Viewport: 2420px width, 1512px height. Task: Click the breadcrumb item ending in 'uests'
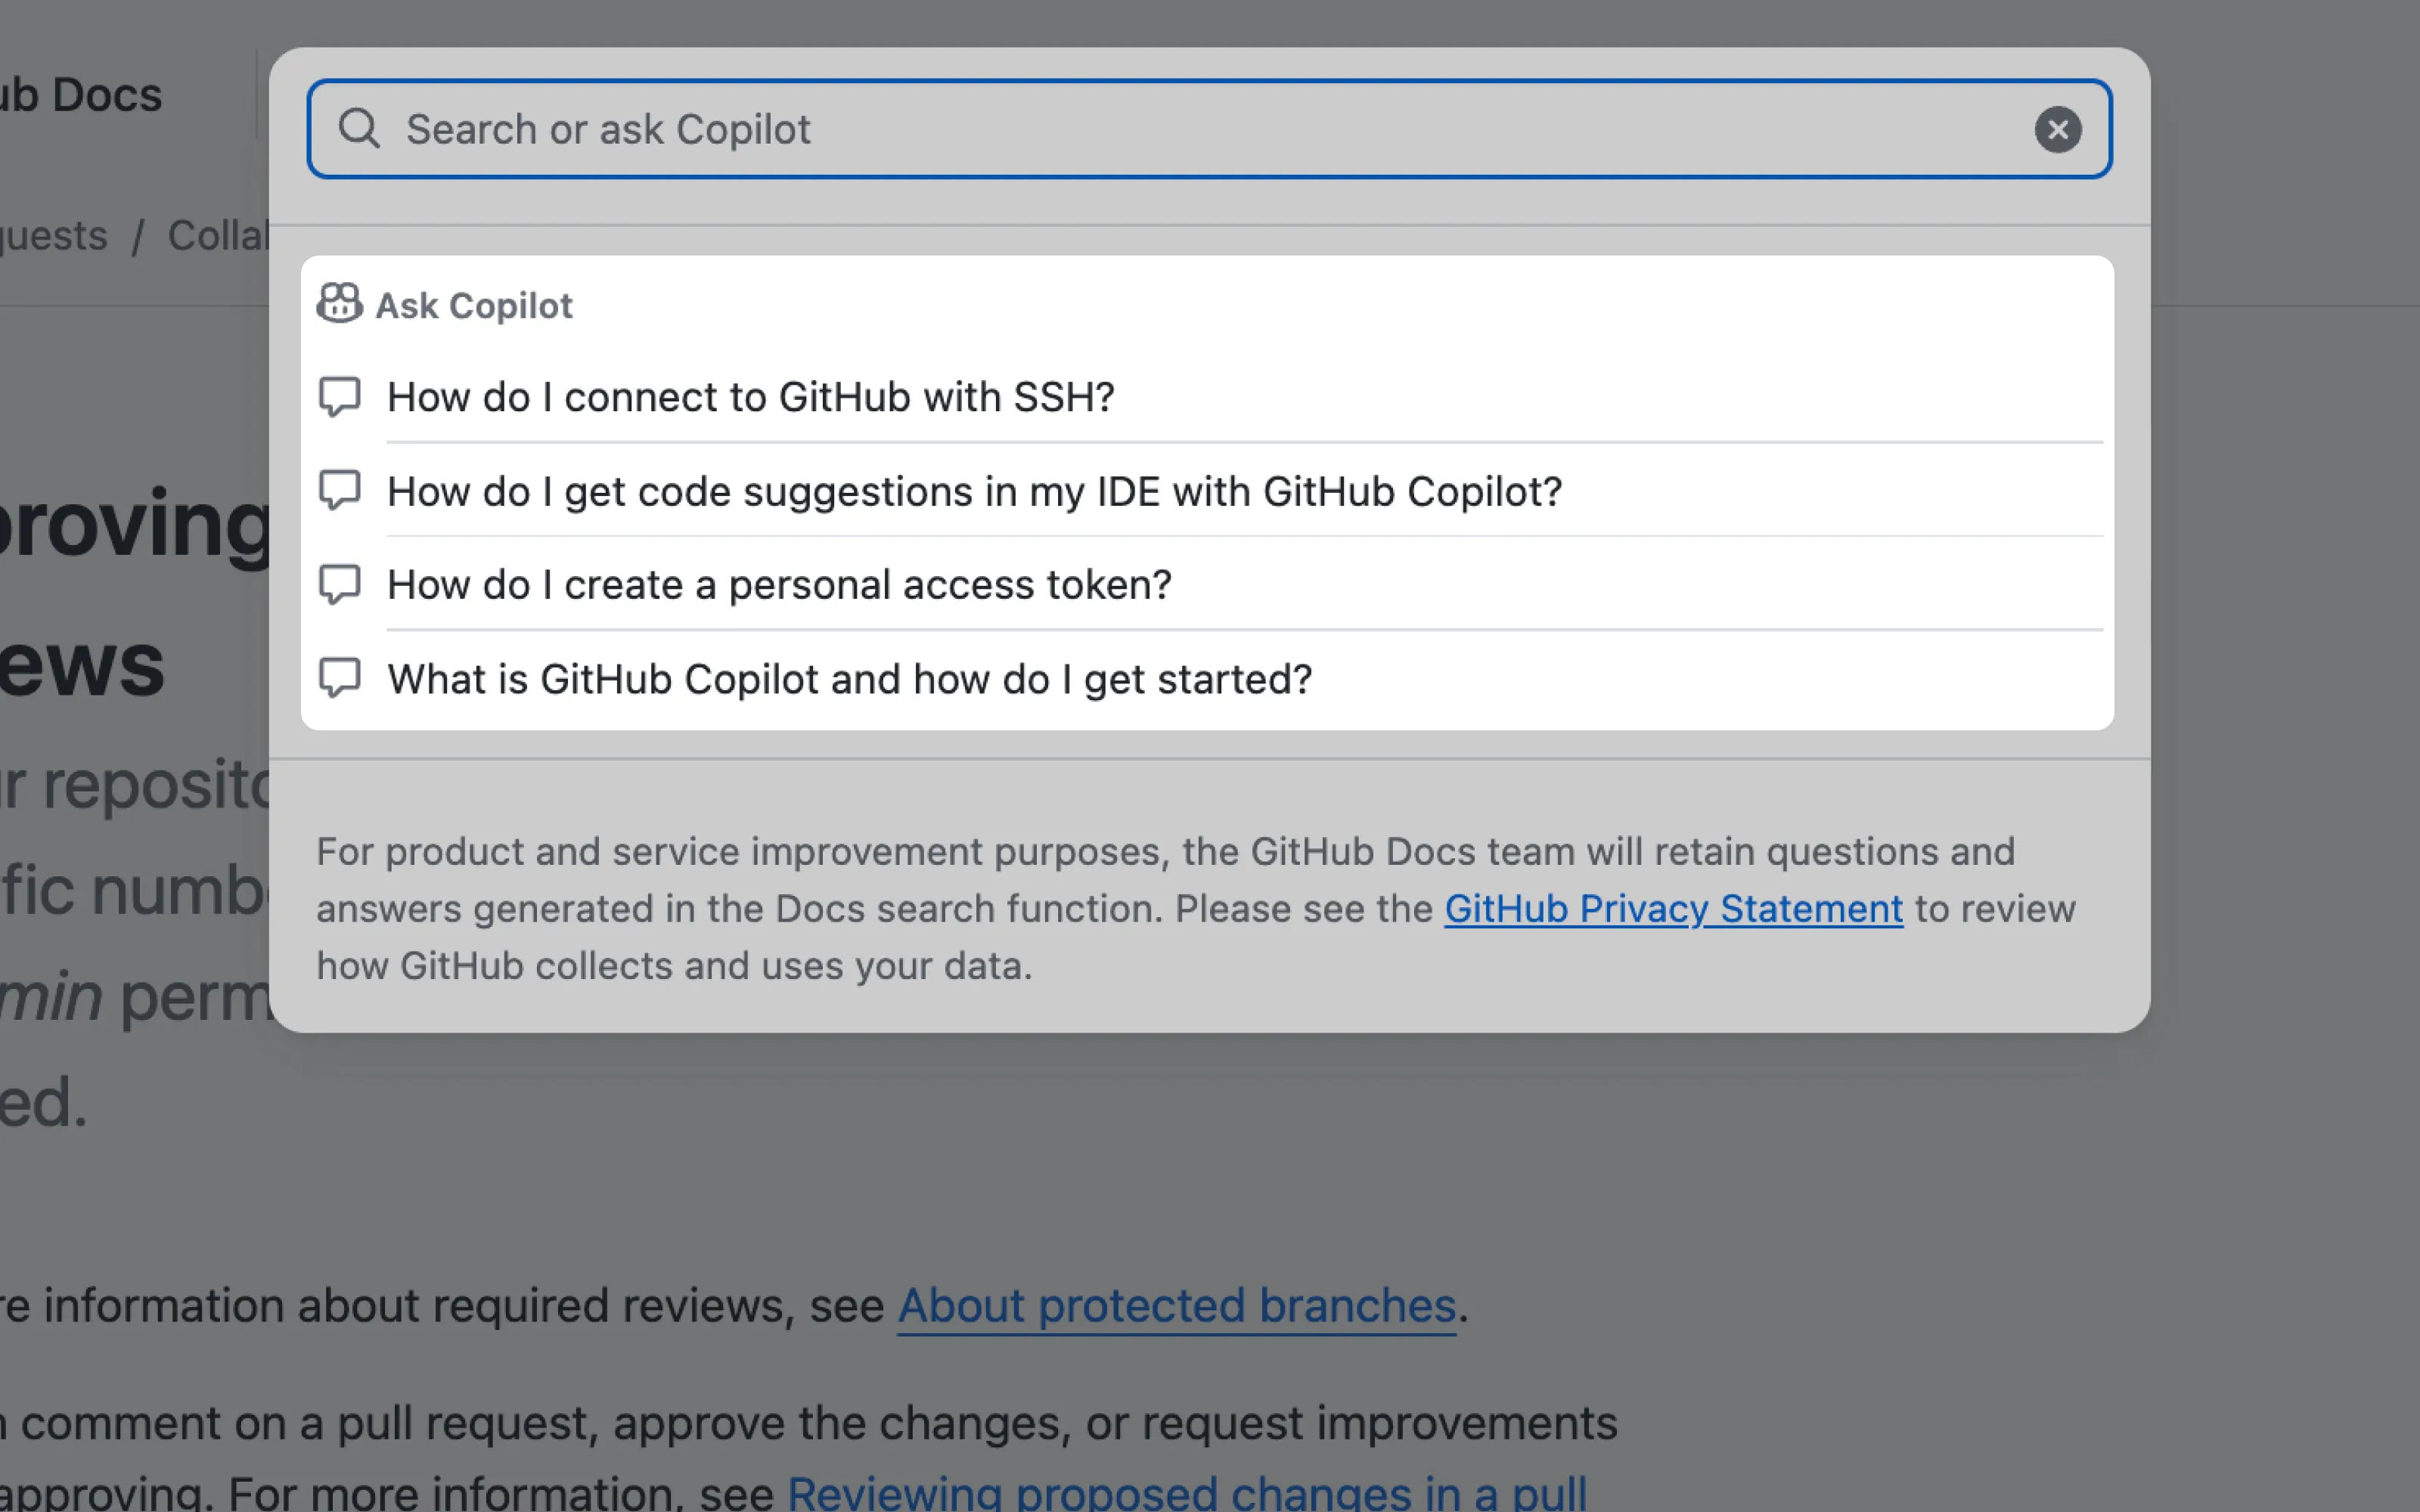coord(52,236)
